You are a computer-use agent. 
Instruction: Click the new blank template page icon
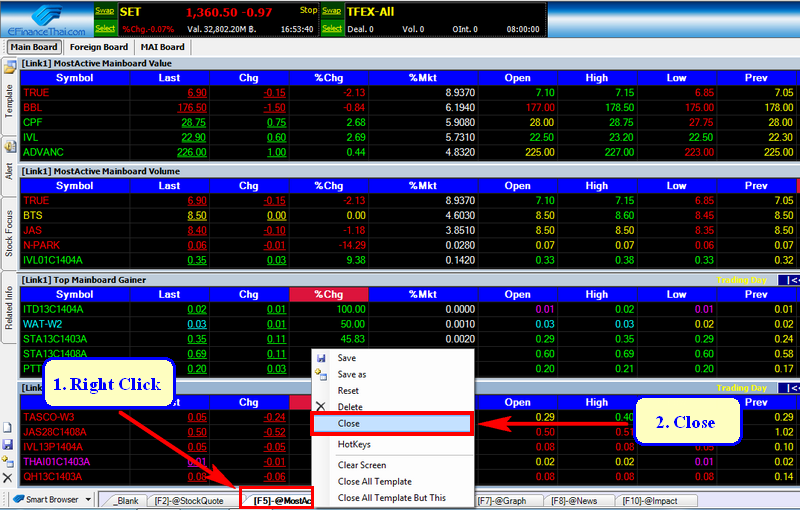pos(8,427)
